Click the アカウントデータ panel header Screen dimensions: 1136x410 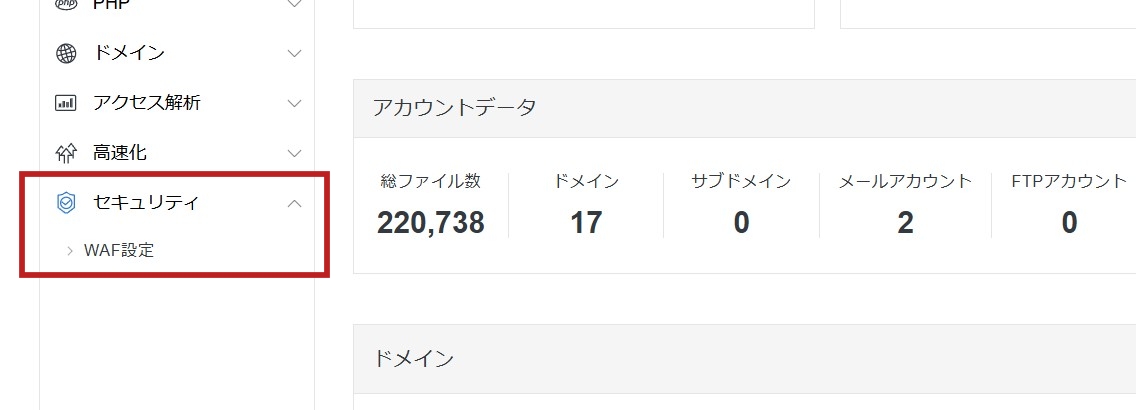pos(455,108)
